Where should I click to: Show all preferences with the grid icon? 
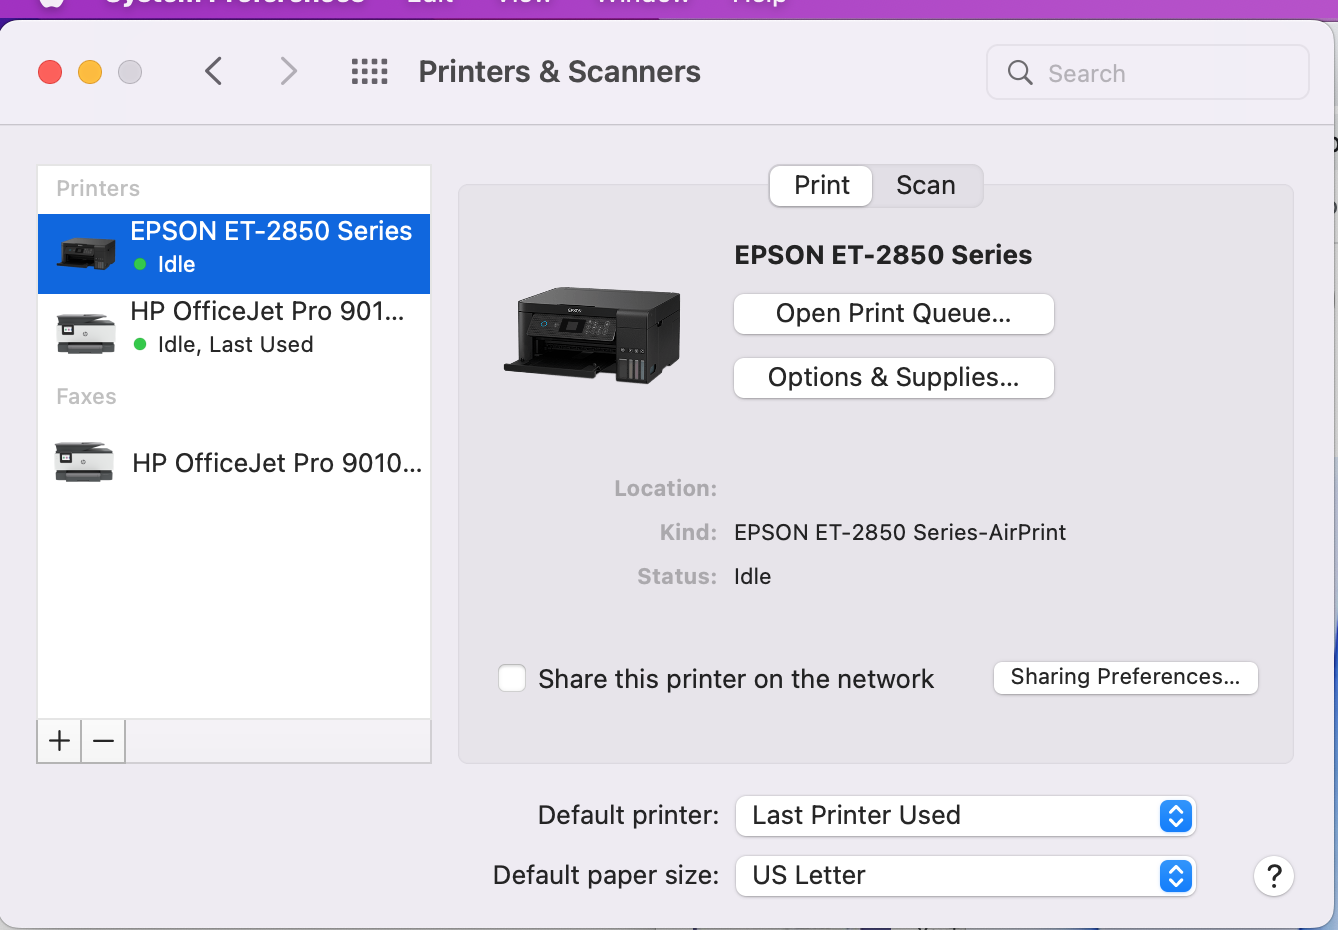pyautogui.click(x=369, y=72)
